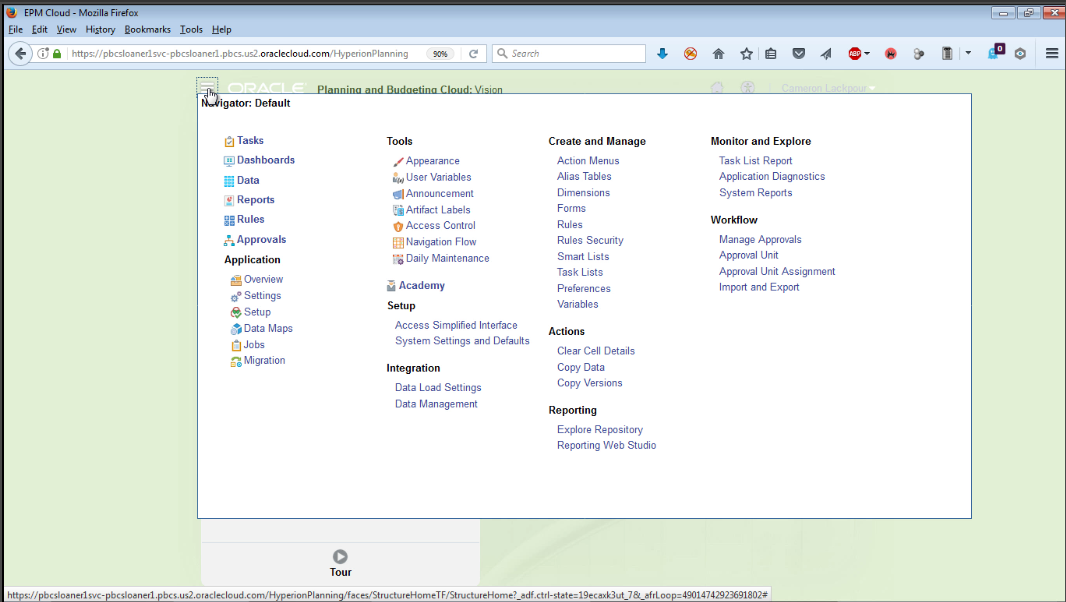1066x602 pixels.
Task: Open Firefox Tools menu
Action: 191,29
